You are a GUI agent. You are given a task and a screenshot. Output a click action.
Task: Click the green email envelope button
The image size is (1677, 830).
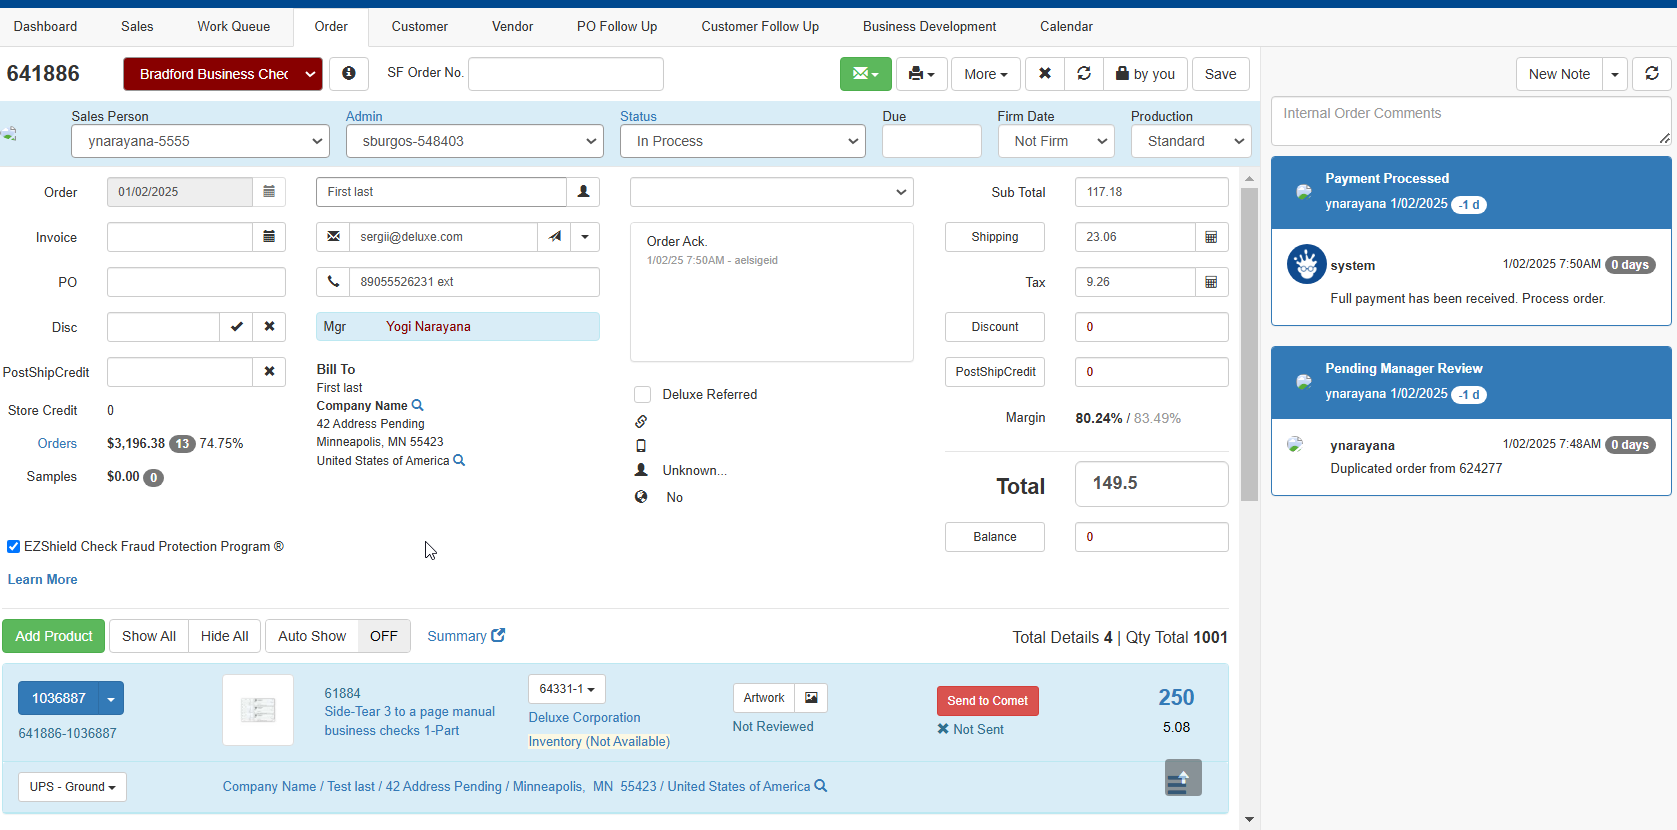pyautogui.click(x=865, y=74)
